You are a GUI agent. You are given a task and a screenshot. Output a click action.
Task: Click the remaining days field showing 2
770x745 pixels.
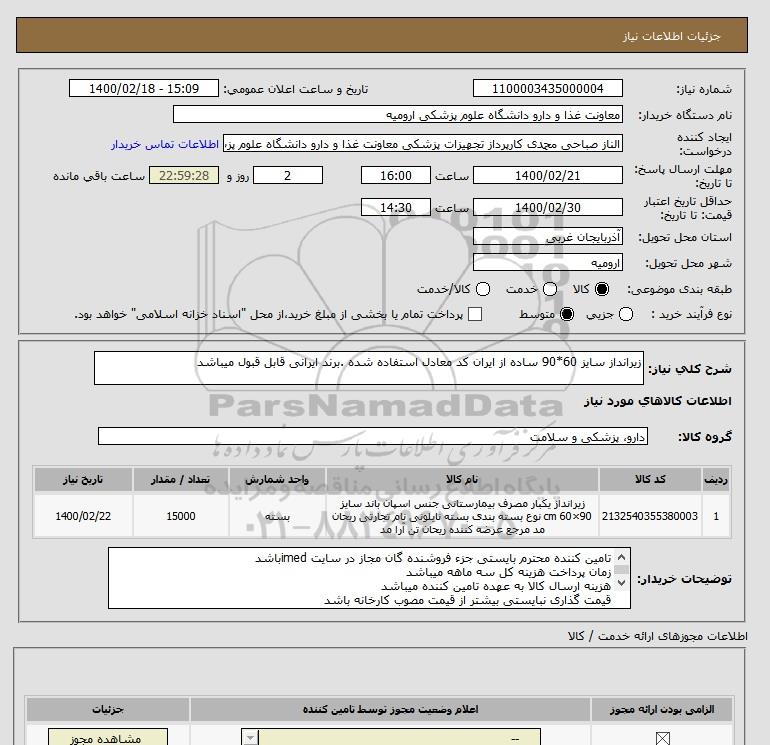(288, 175)
